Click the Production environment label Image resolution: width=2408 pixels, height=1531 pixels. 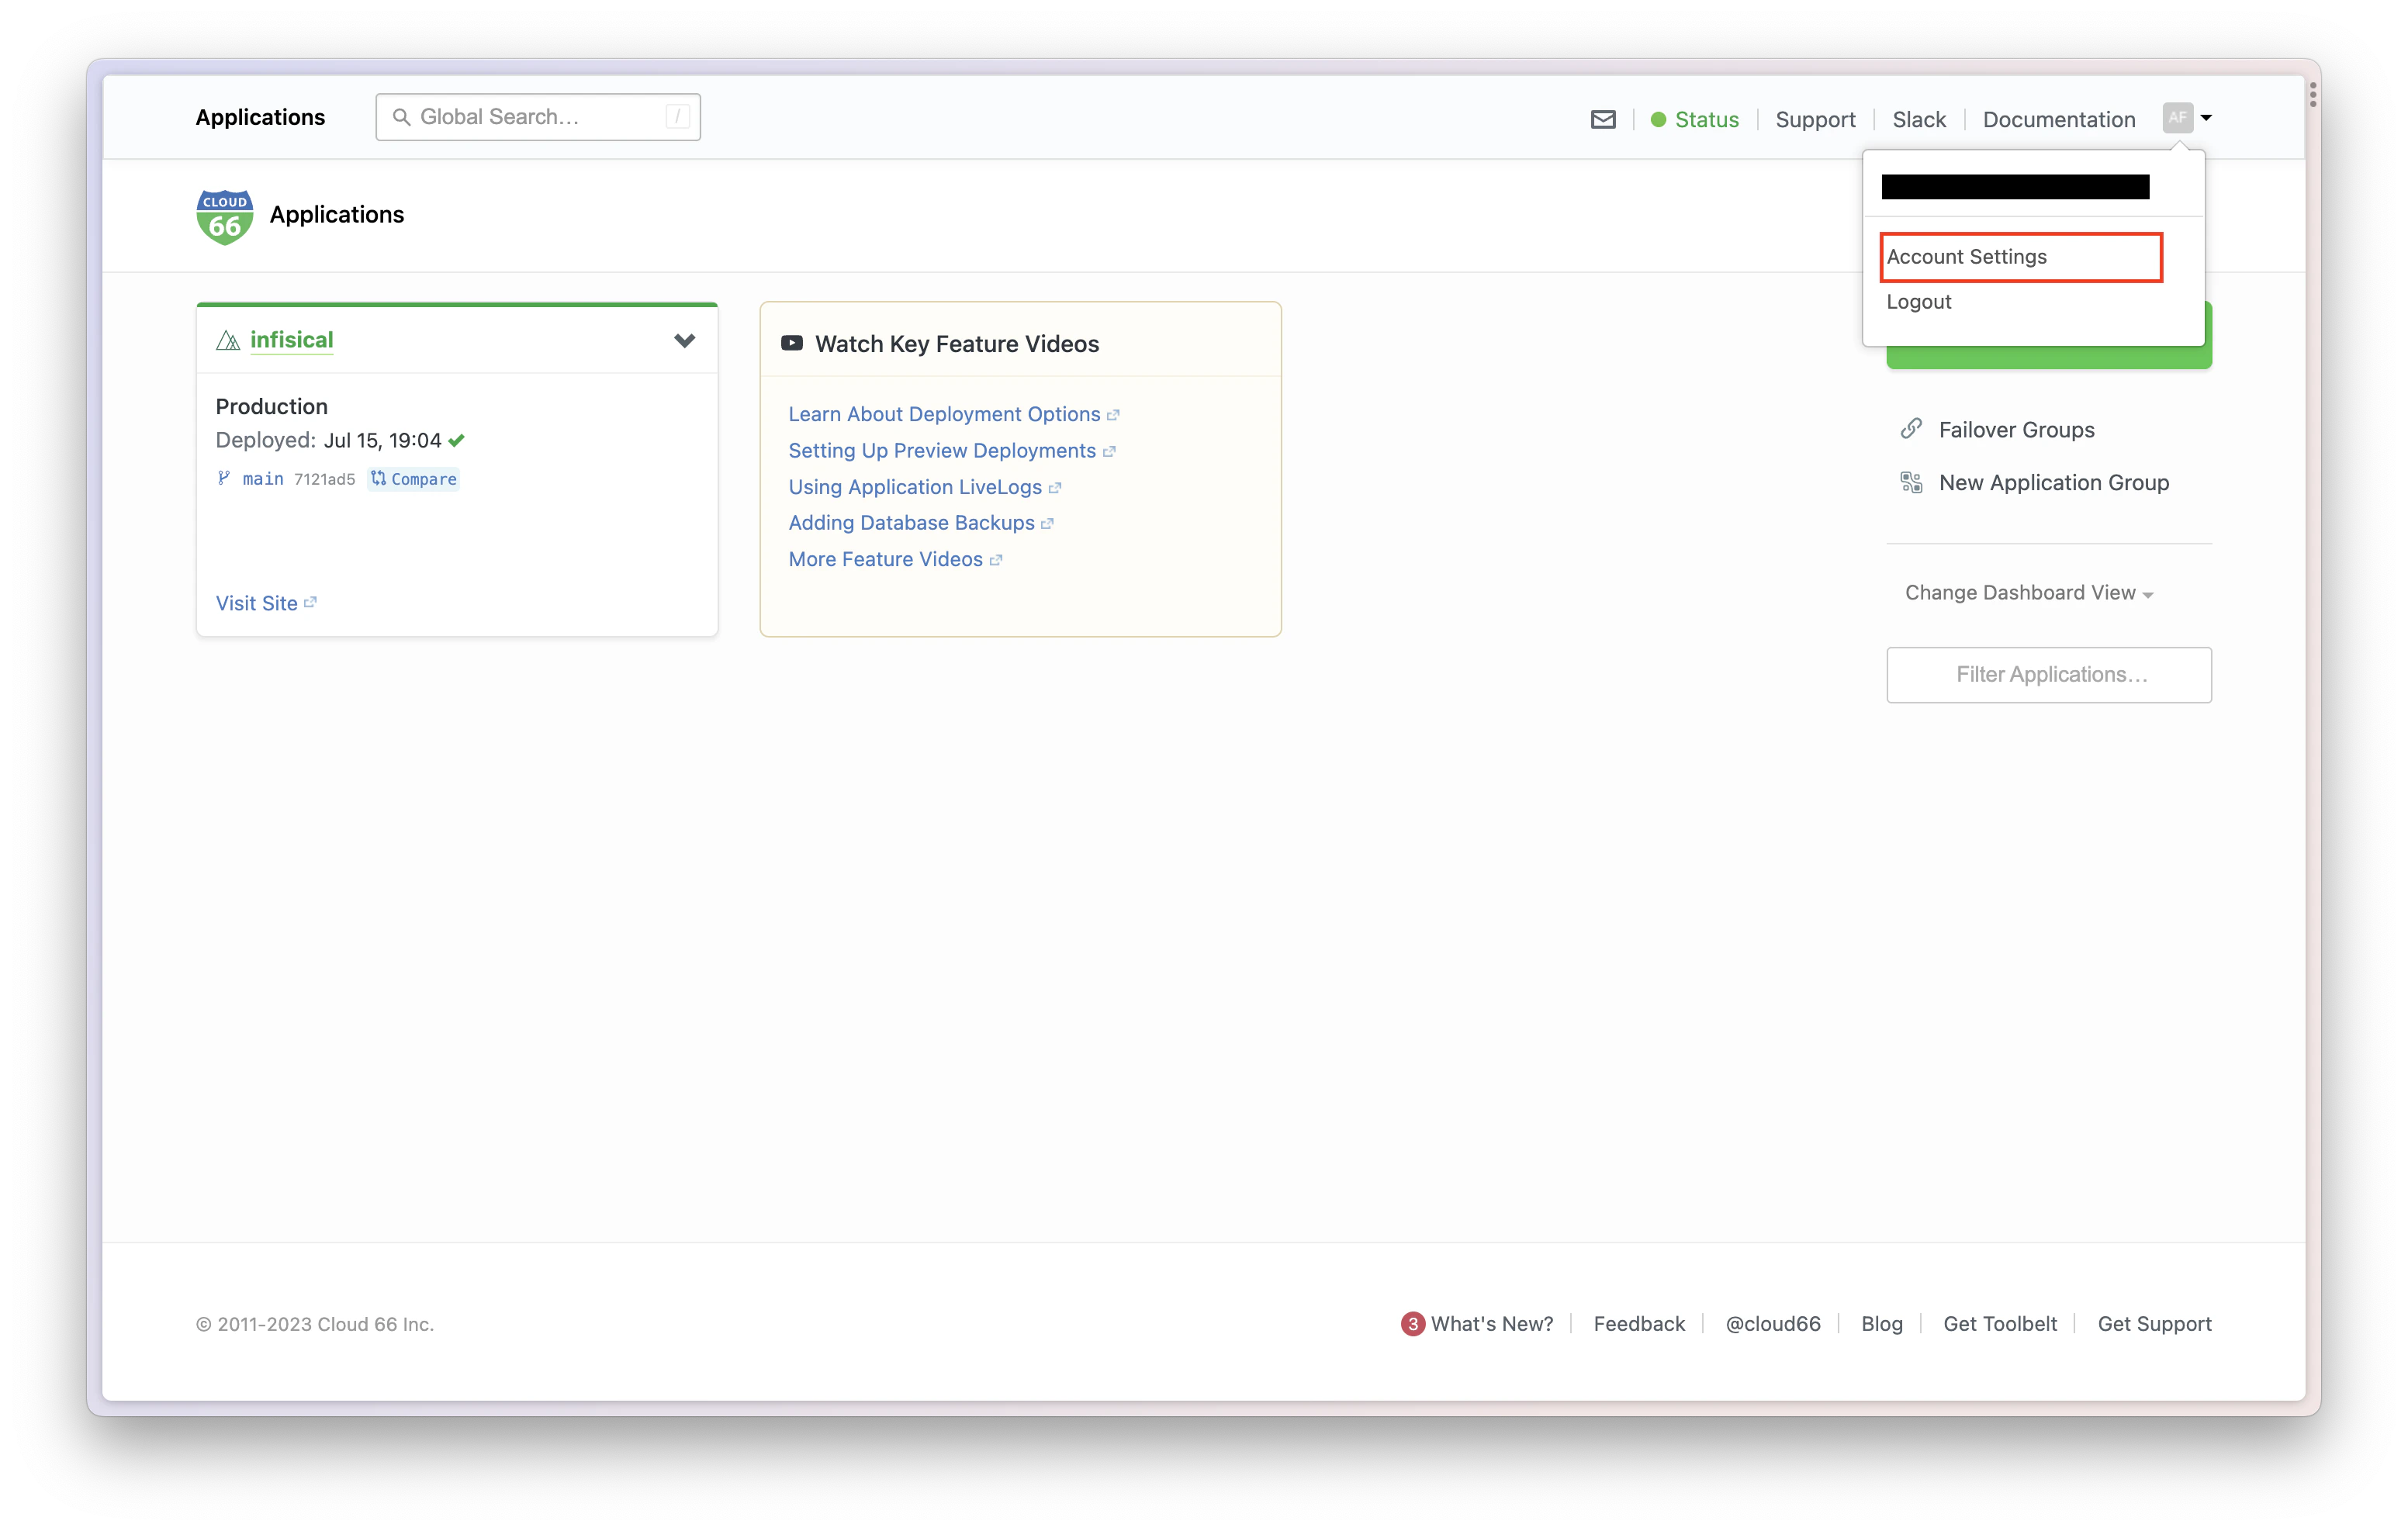(272, 406)
